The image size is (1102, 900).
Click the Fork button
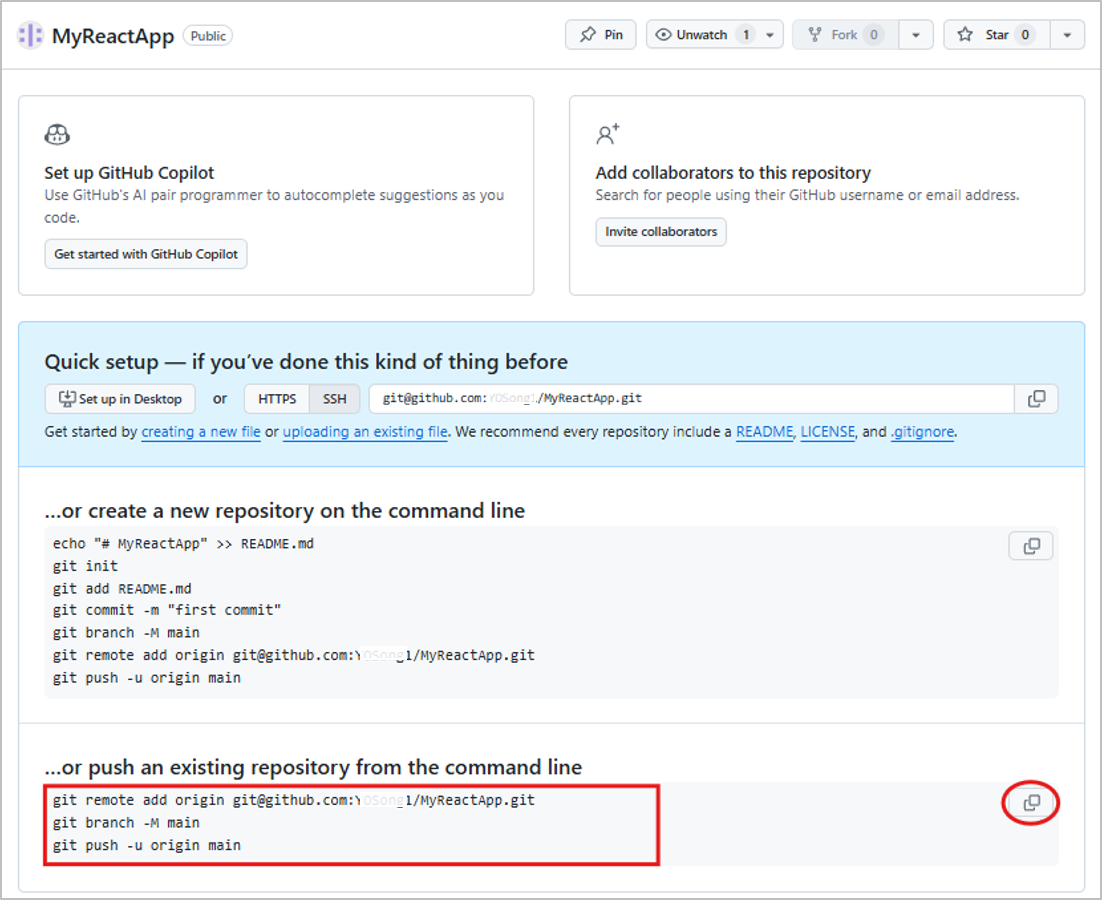[x=845, y=34]
